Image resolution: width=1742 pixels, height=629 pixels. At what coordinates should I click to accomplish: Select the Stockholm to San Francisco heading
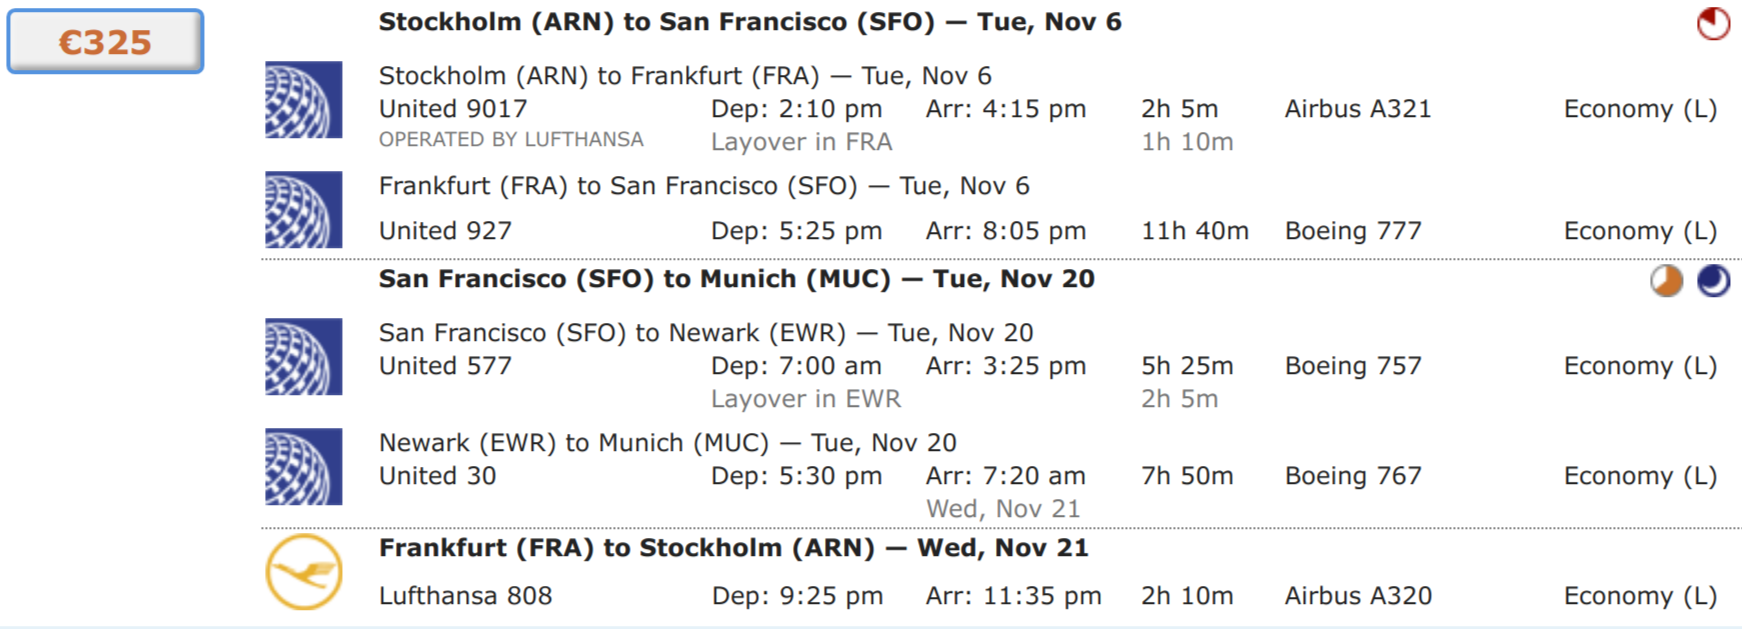click(x=750, y=22)
